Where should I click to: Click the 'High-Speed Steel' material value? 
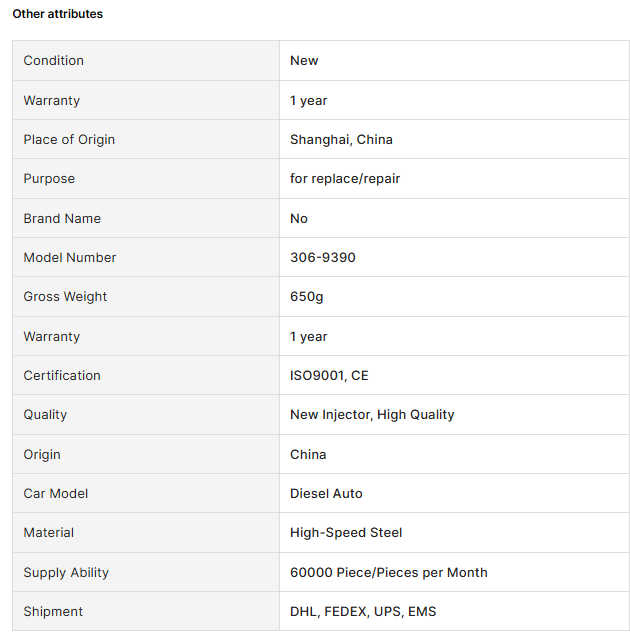tap(346, 533)
